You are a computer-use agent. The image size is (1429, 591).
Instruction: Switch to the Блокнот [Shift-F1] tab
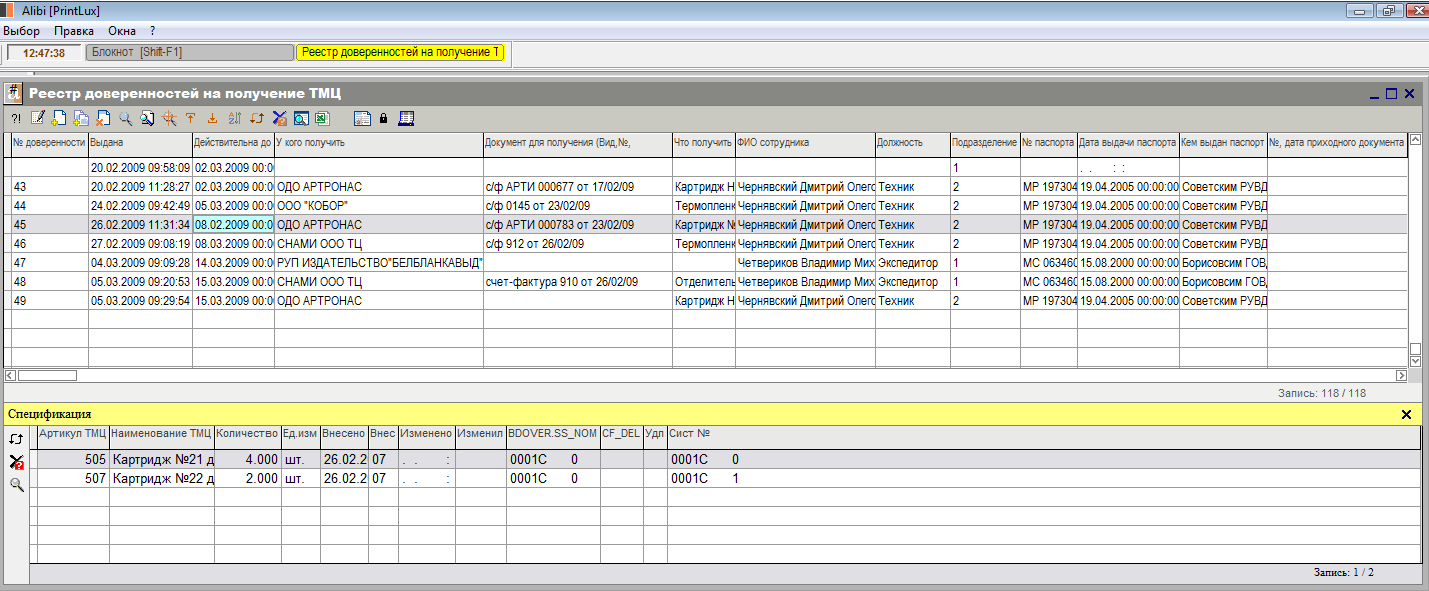(x=188, y=52)
